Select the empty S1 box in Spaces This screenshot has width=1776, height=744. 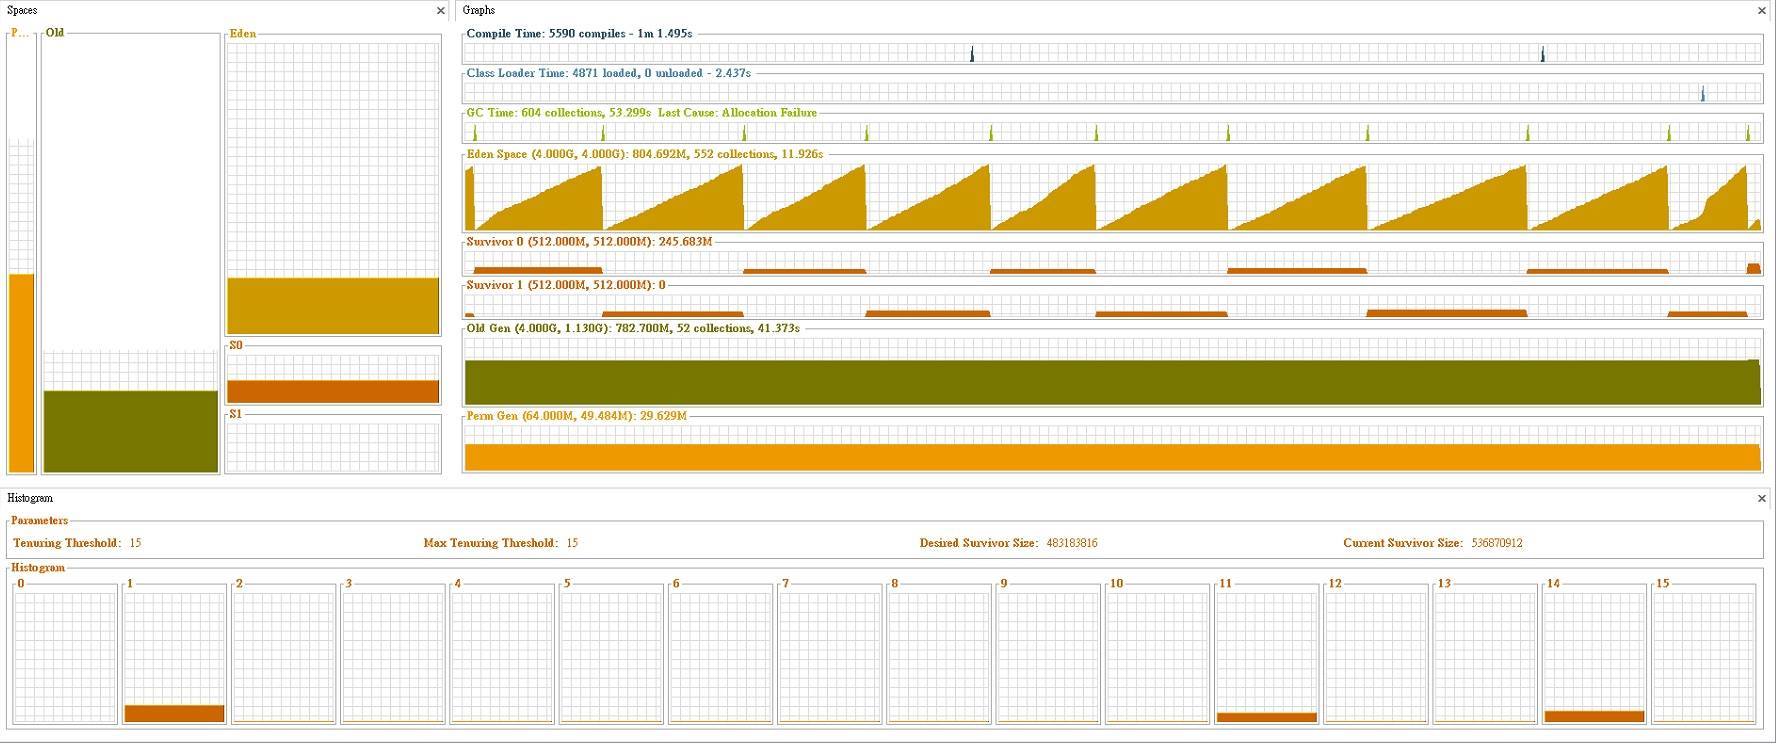tap(333, 446)
